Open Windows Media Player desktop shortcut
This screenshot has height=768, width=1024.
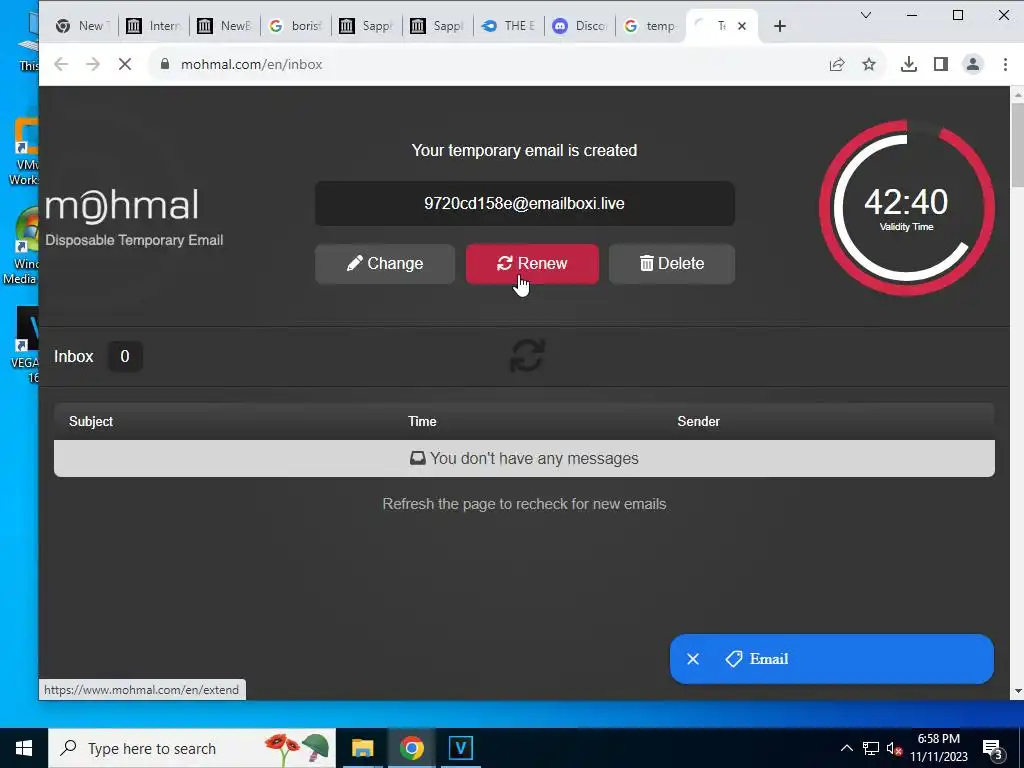coord(23,247)
